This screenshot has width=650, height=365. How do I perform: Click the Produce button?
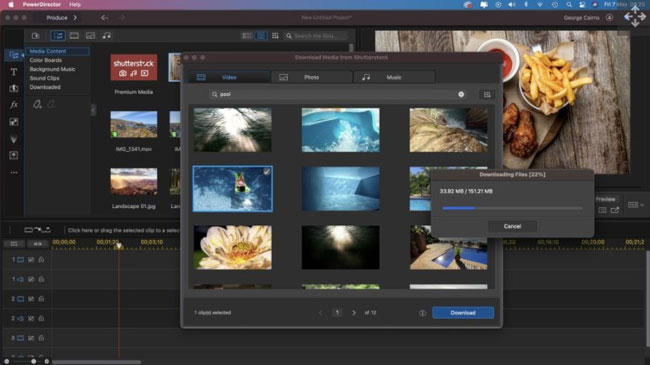57,18
